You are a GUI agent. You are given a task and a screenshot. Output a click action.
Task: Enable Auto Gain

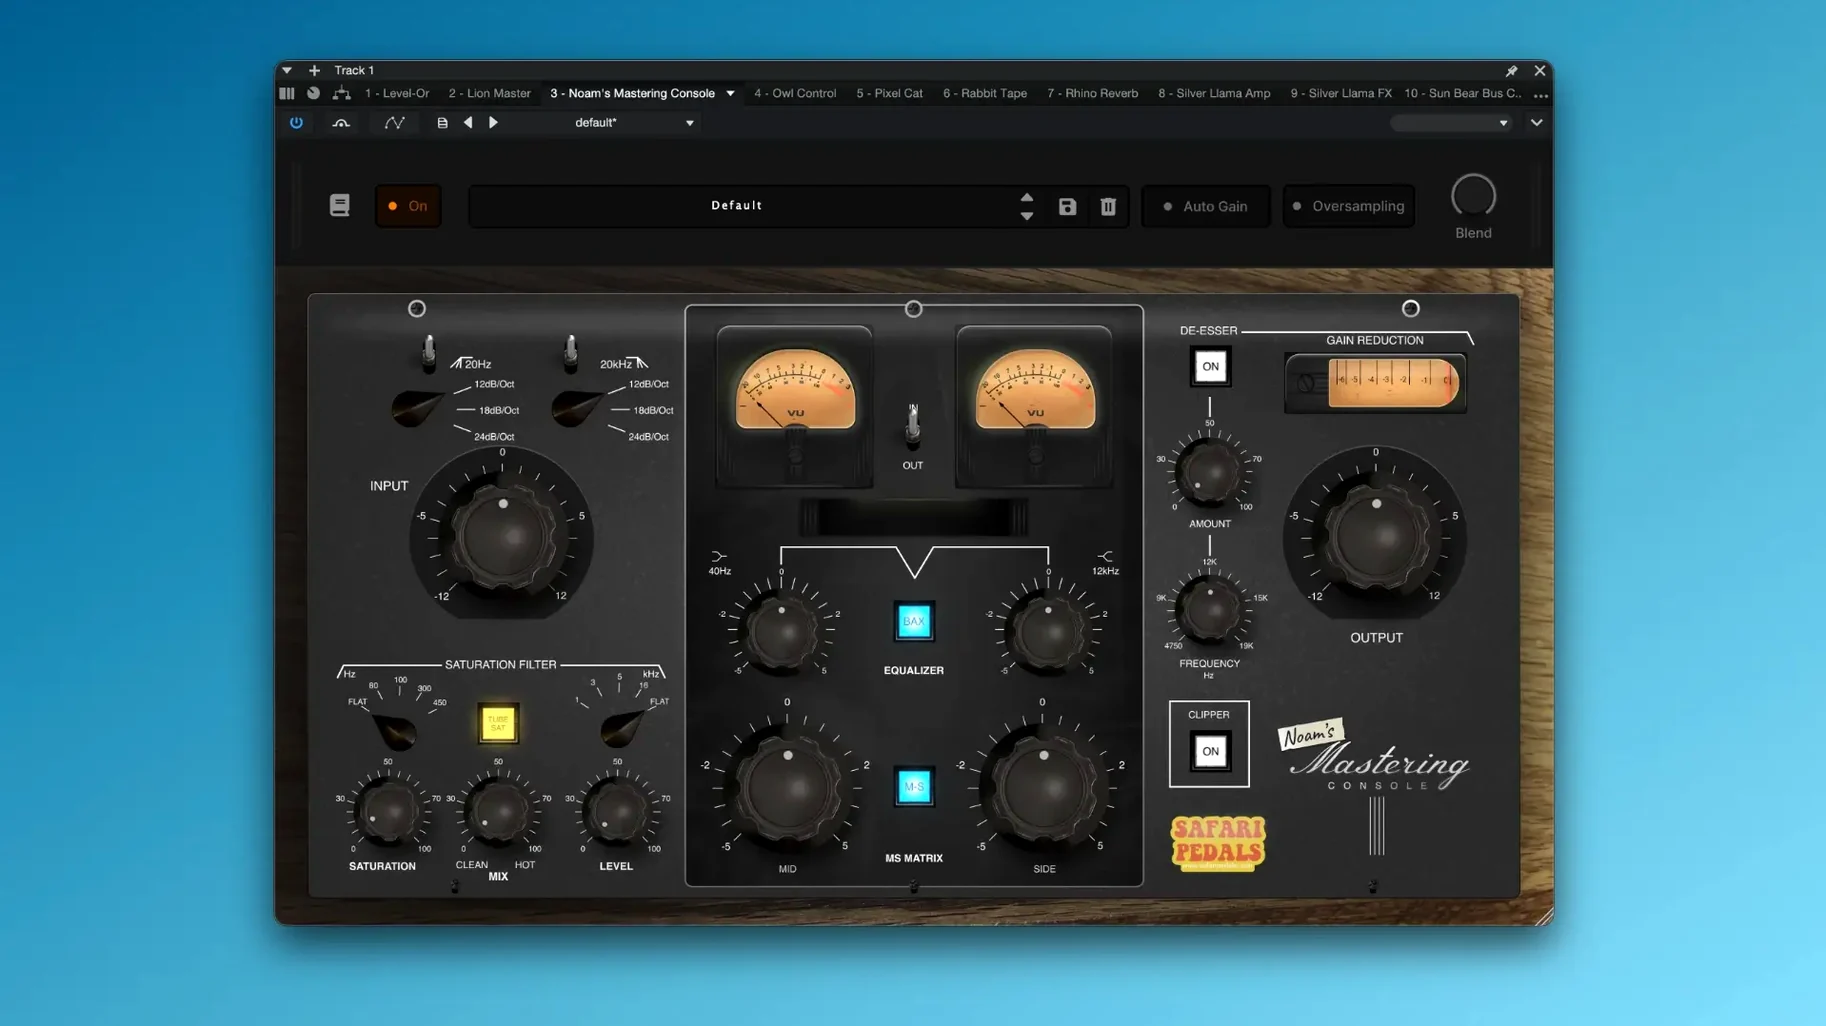(x=1206, y=206)
